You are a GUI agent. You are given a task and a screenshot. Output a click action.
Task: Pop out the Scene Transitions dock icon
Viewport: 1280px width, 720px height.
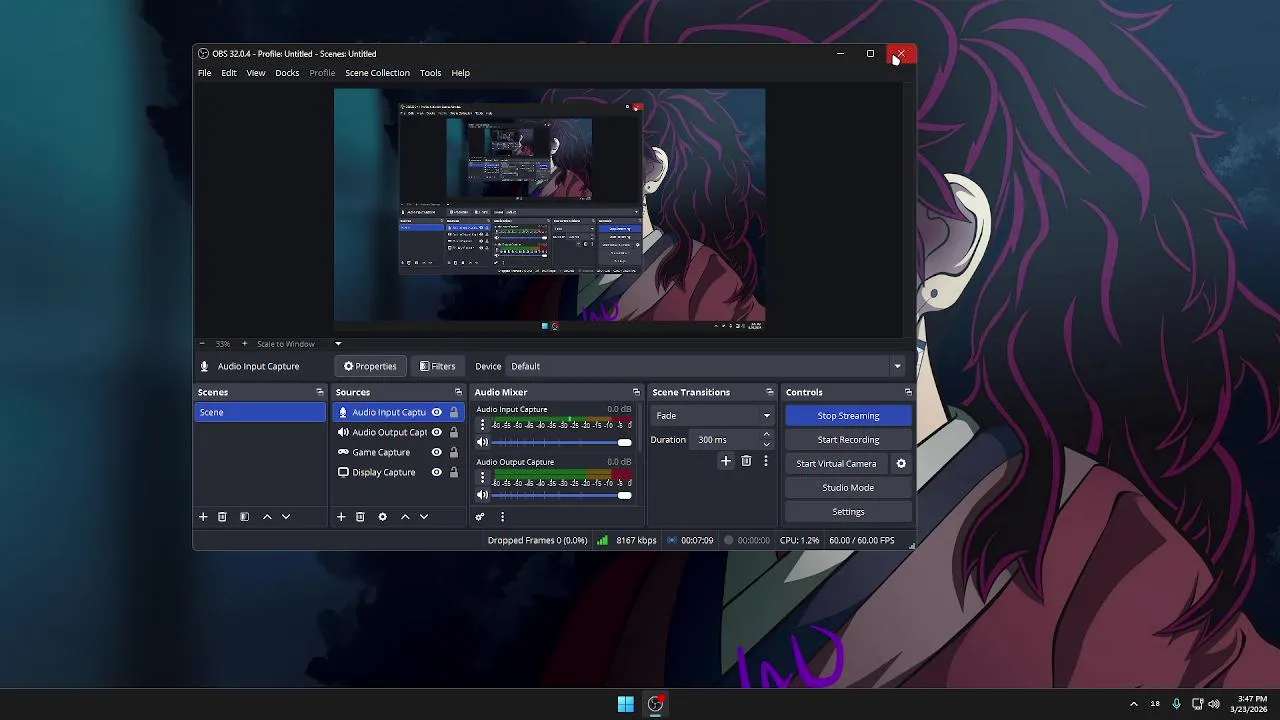pyautogui.click(x=770, y=392)
